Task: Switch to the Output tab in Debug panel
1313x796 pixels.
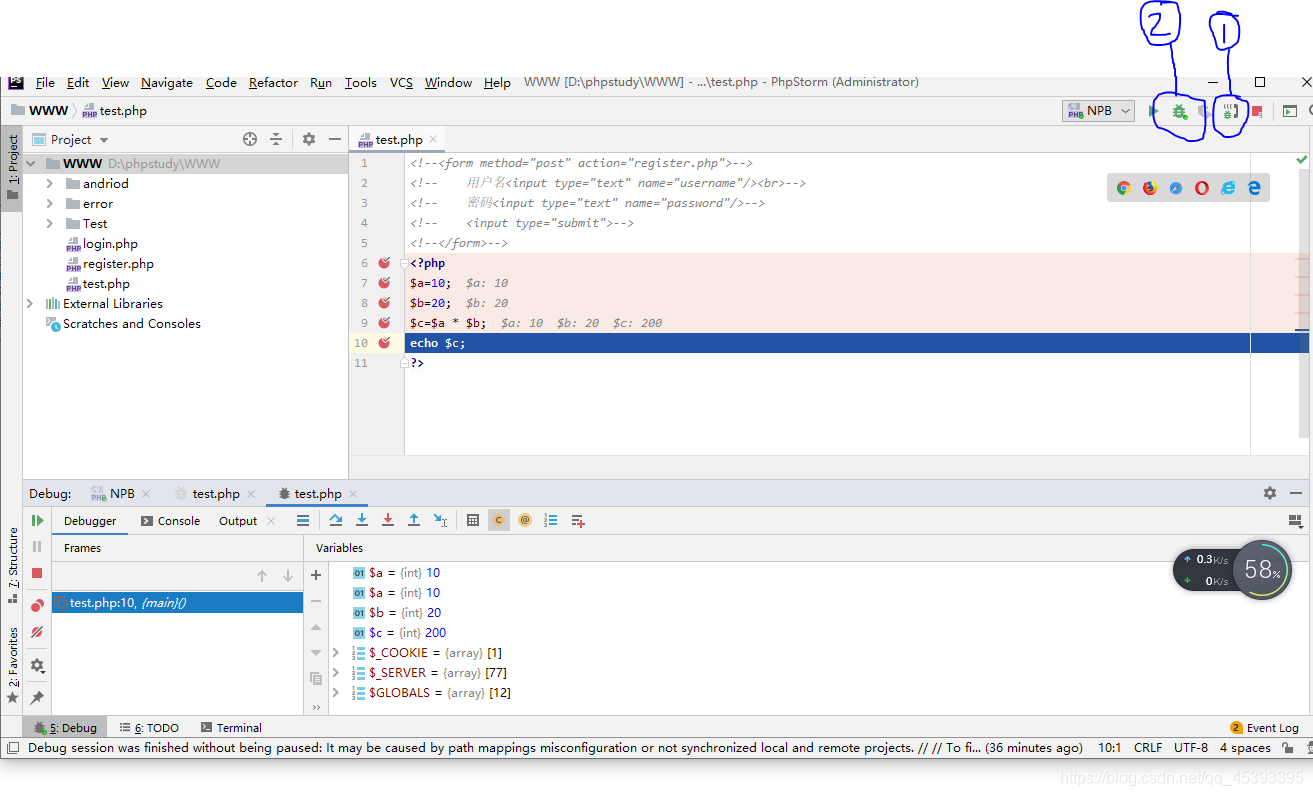Action: tap(238, 521)
